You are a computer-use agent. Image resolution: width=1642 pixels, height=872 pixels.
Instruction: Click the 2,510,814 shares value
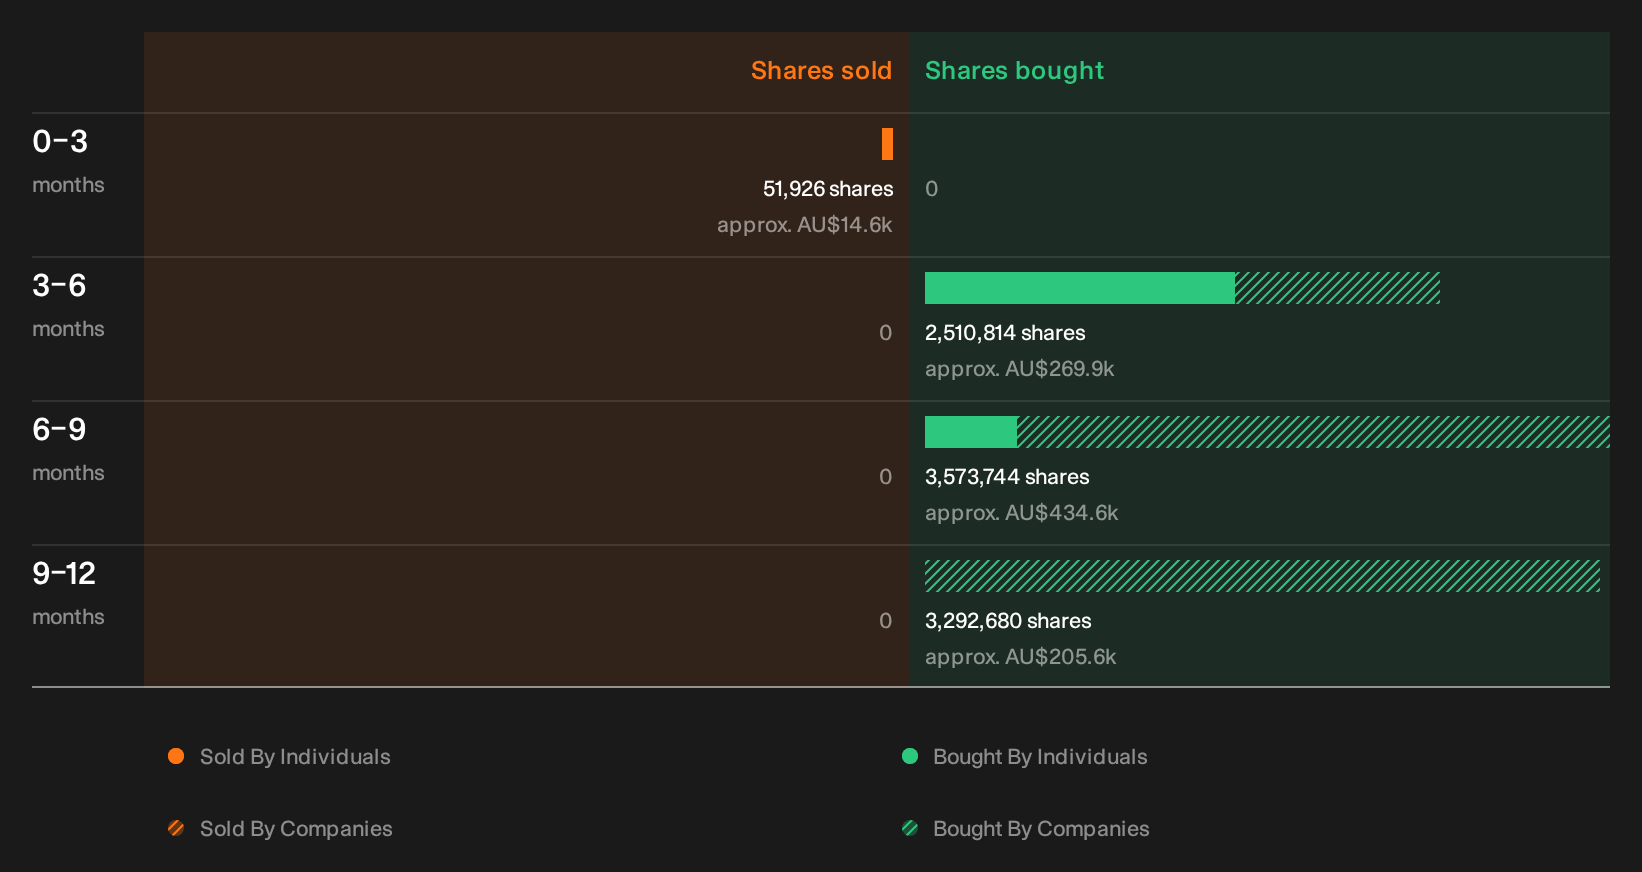[x=1005, y=333]
